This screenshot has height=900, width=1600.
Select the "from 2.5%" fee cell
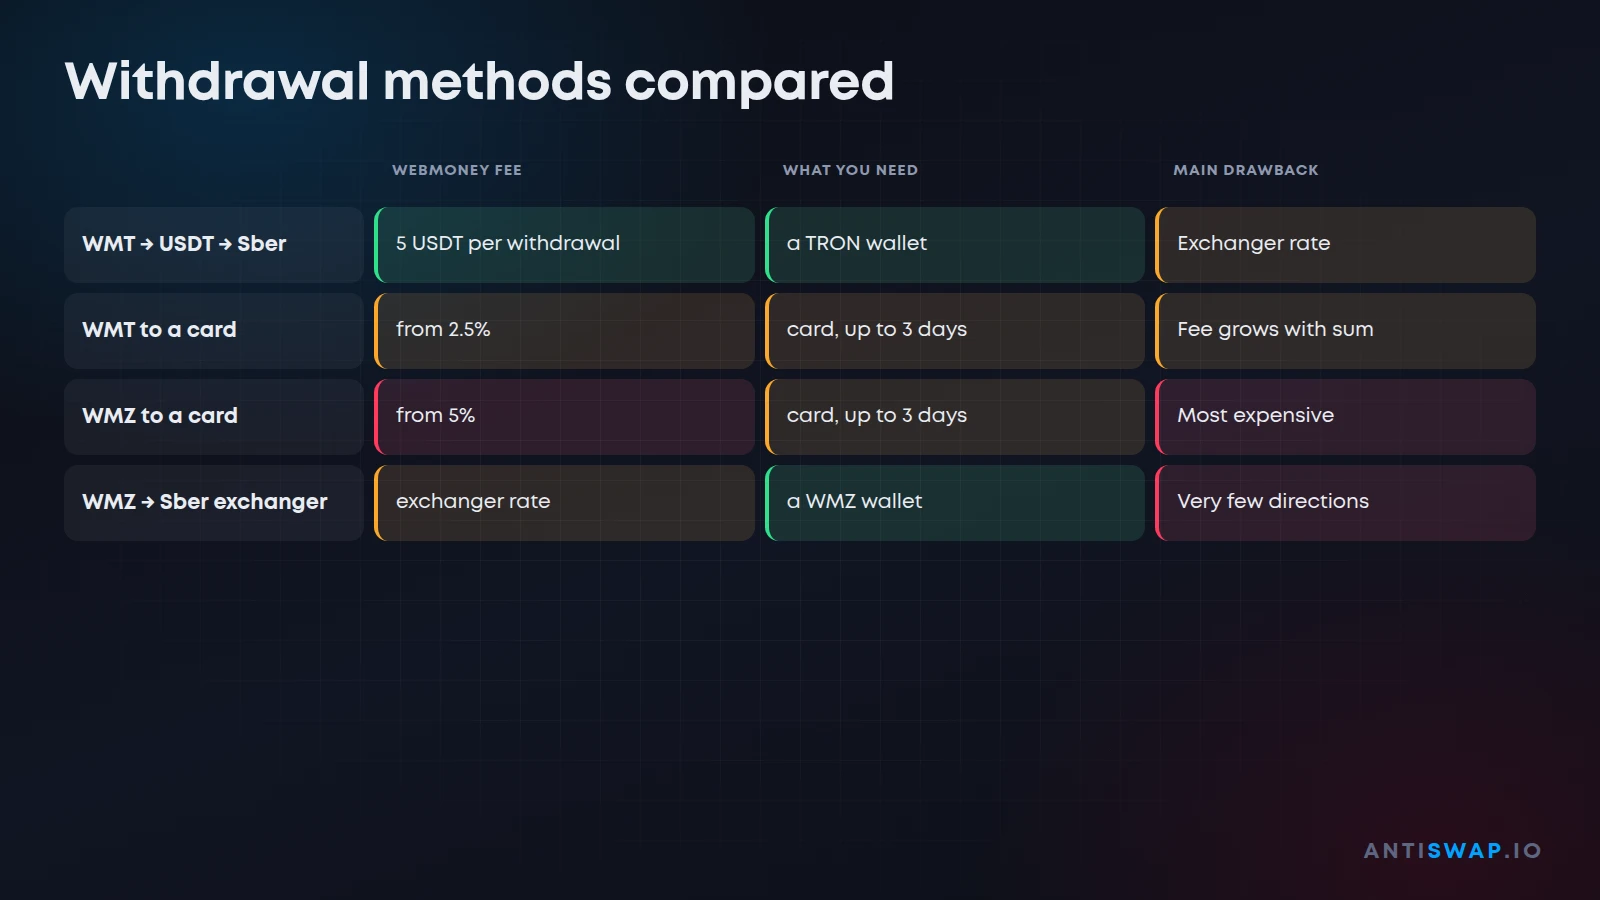coord(564,331)
